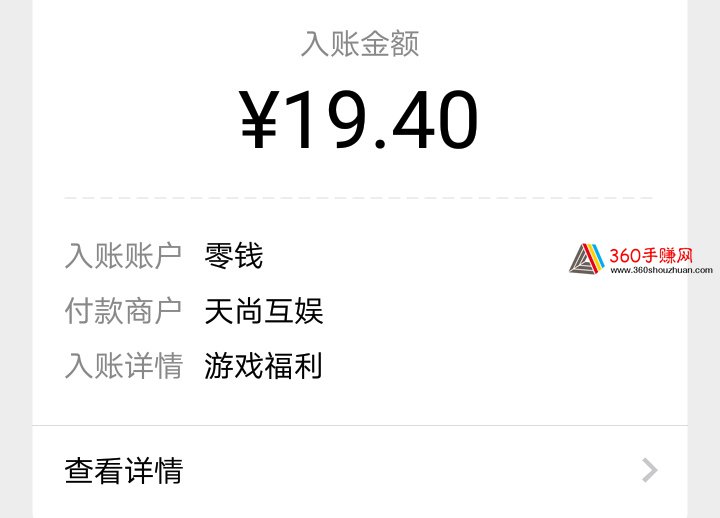Click the 360手赚网 red watermark text
Screen dimensions: 720x518
(651, 255)
